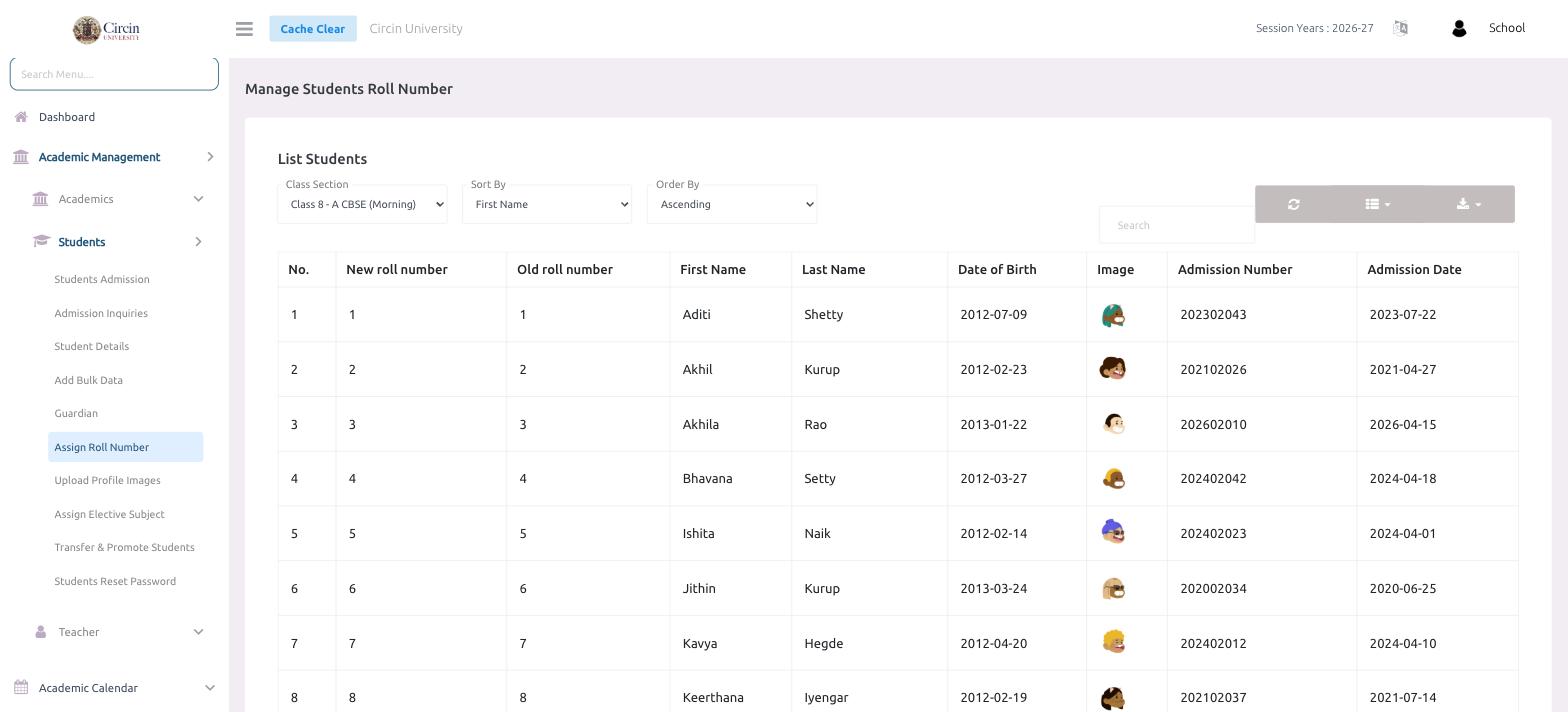Image resolution: width=1568 pixels, height=712 pixels.
Task: Expand Academic Management chevron
Action: coord(210,157)
